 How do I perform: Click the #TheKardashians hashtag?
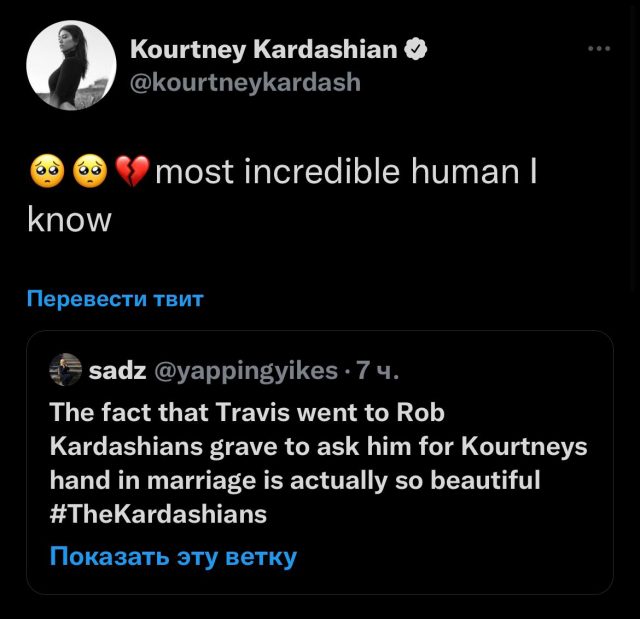tap(158, 514)
